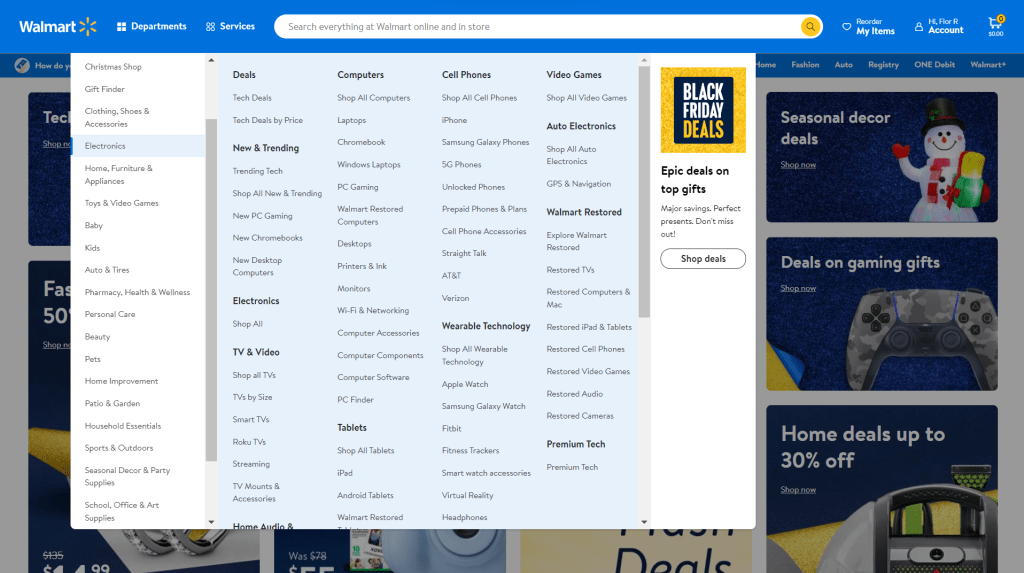Open New Chromebooks link
The image size is (1024, 573).
coord(268,238)
